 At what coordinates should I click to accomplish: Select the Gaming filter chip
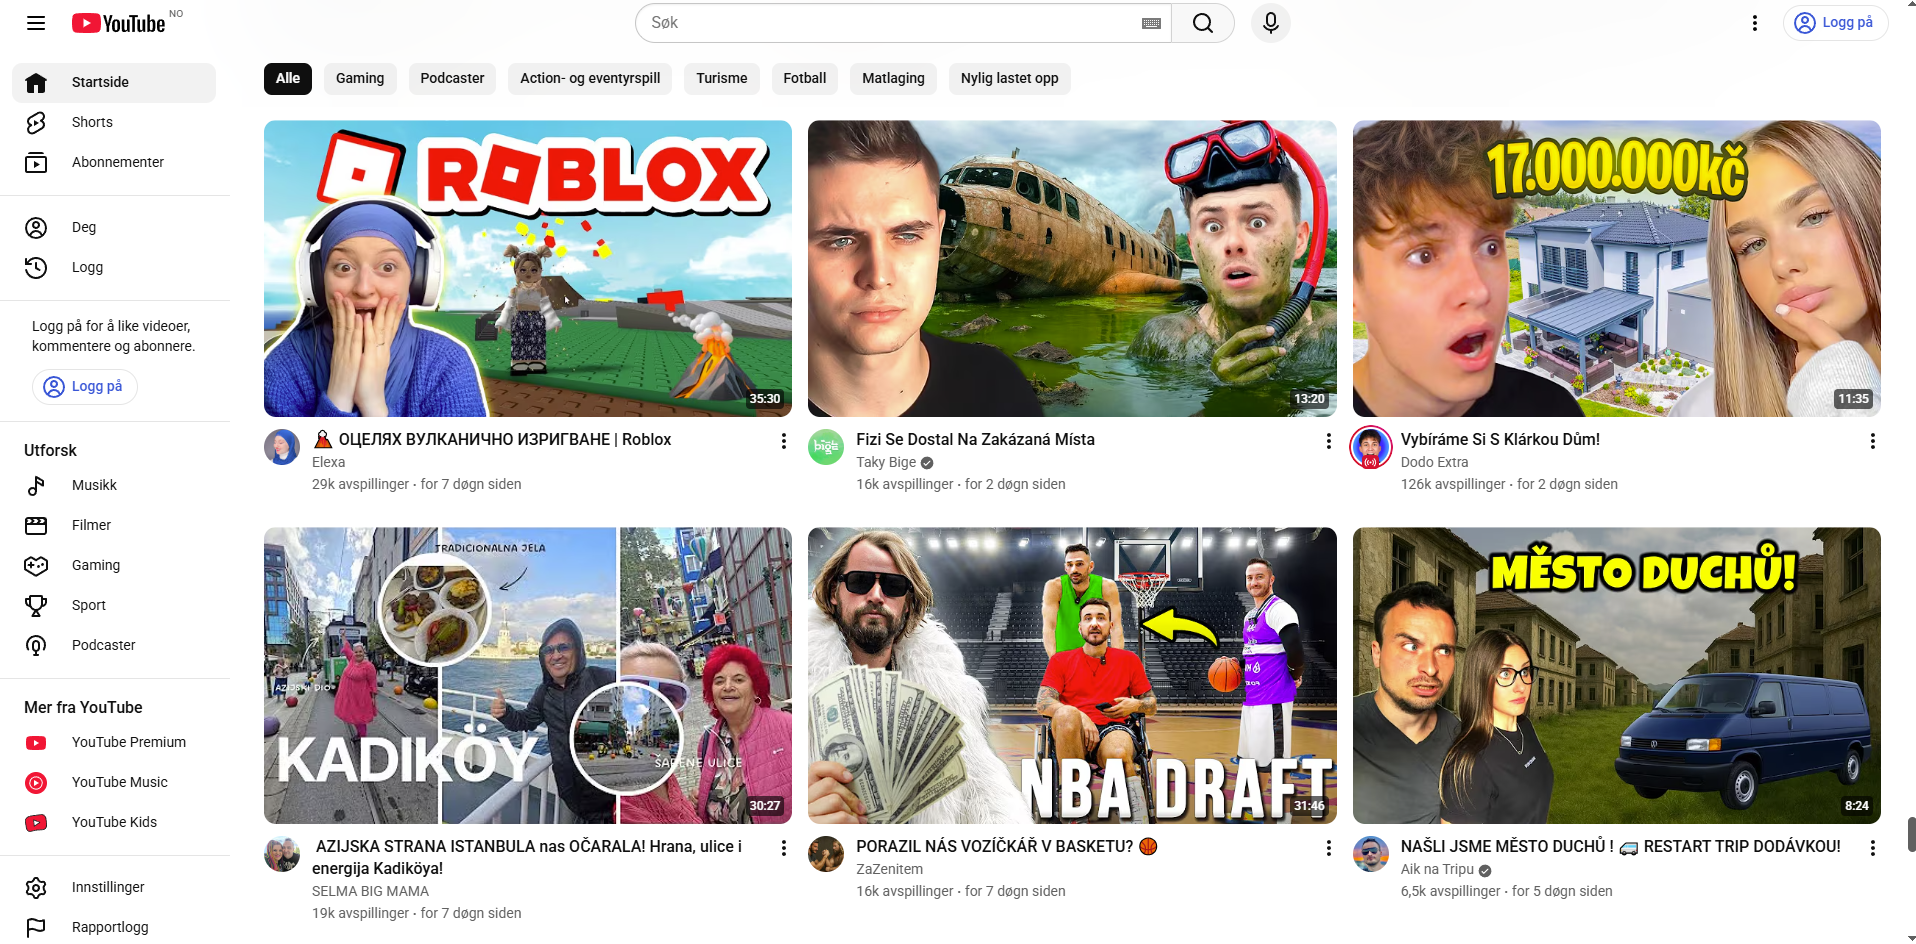point(360,79)
